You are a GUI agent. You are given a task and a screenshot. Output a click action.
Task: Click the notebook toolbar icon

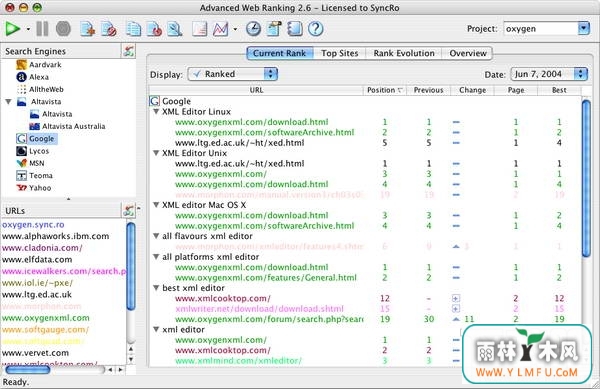(x=295, y=29)
